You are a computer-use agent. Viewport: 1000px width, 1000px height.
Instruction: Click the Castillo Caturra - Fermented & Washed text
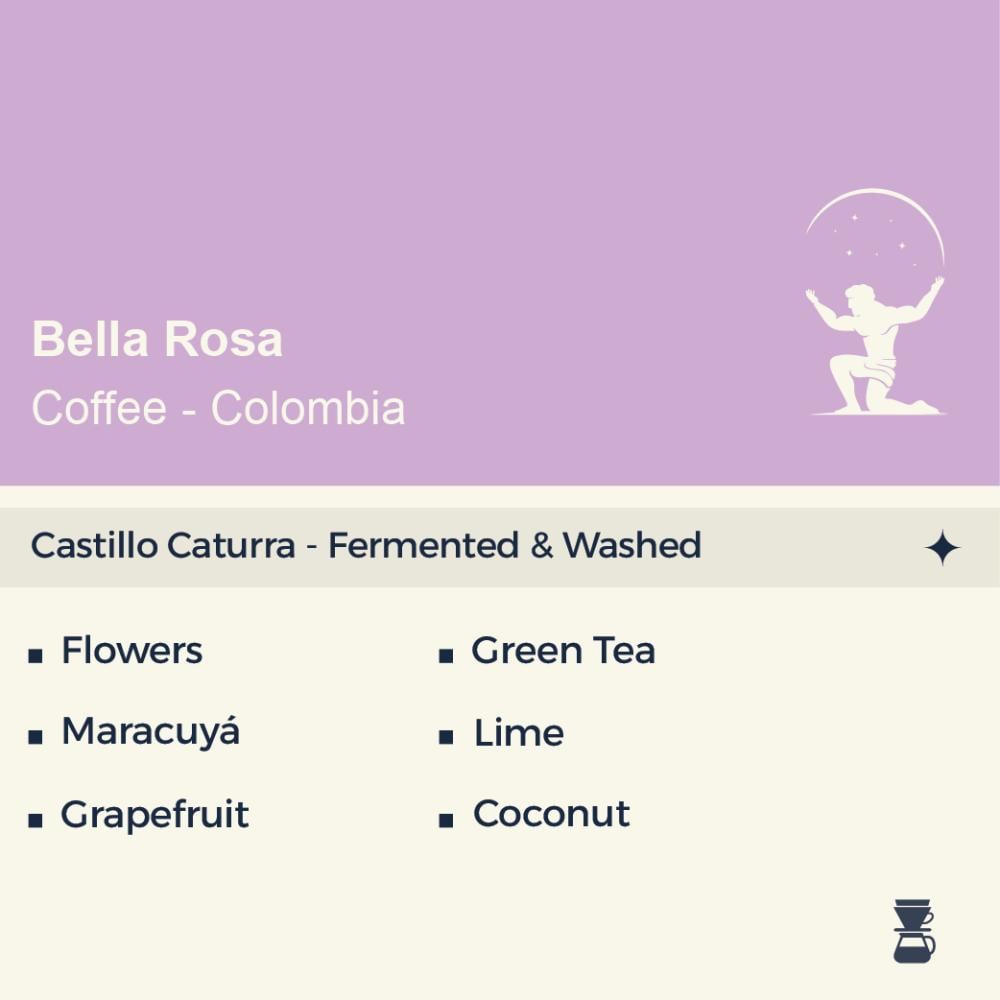tap(366, 546)
